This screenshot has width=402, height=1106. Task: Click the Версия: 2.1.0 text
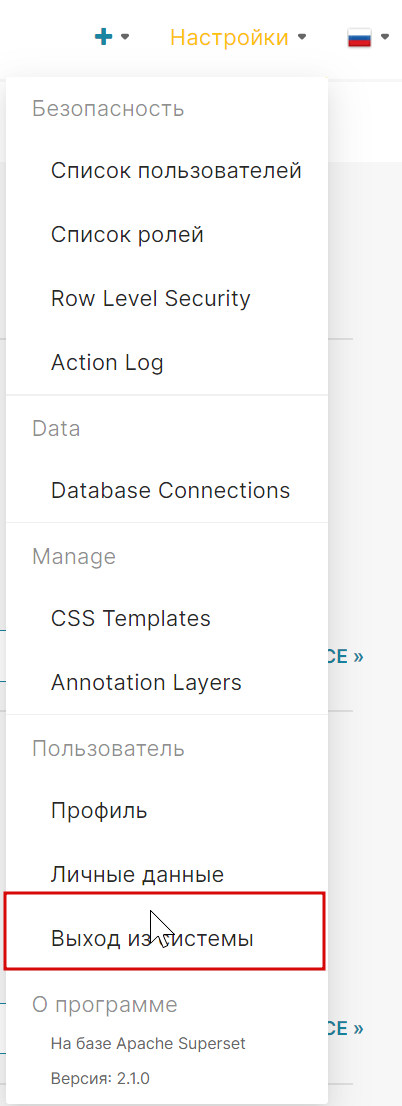click(100, 1078)
